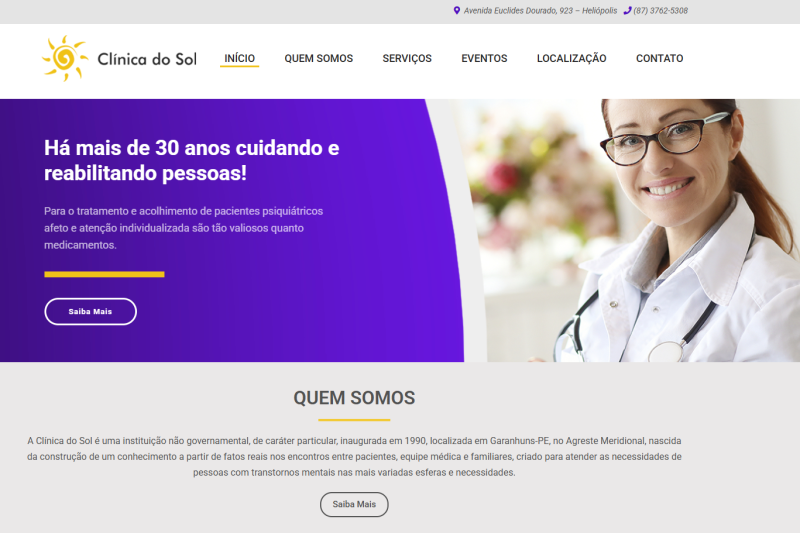Click the Clínica do Sol sun logo
This screenshot has width=800, height=533.
coord(65,58)
